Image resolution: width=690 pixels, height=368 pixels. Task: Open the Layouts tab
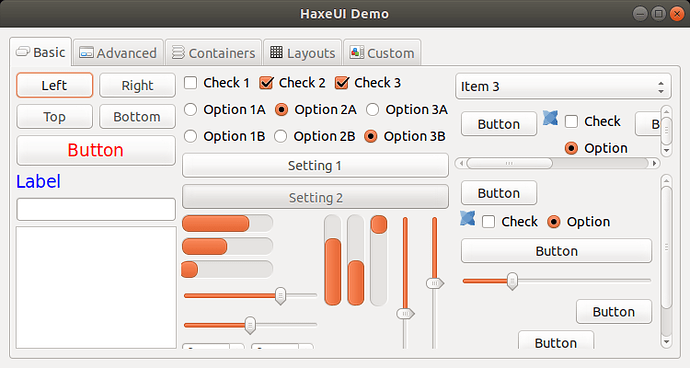point(302,53)
